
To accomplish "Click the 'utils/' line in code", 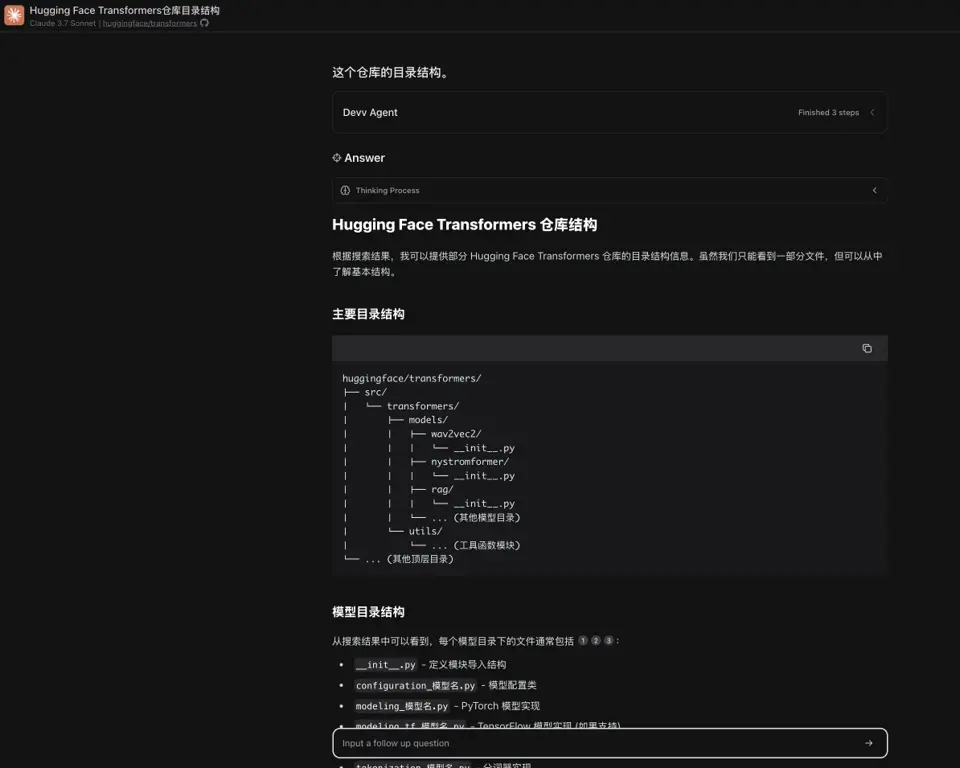I will coord(425,531).
